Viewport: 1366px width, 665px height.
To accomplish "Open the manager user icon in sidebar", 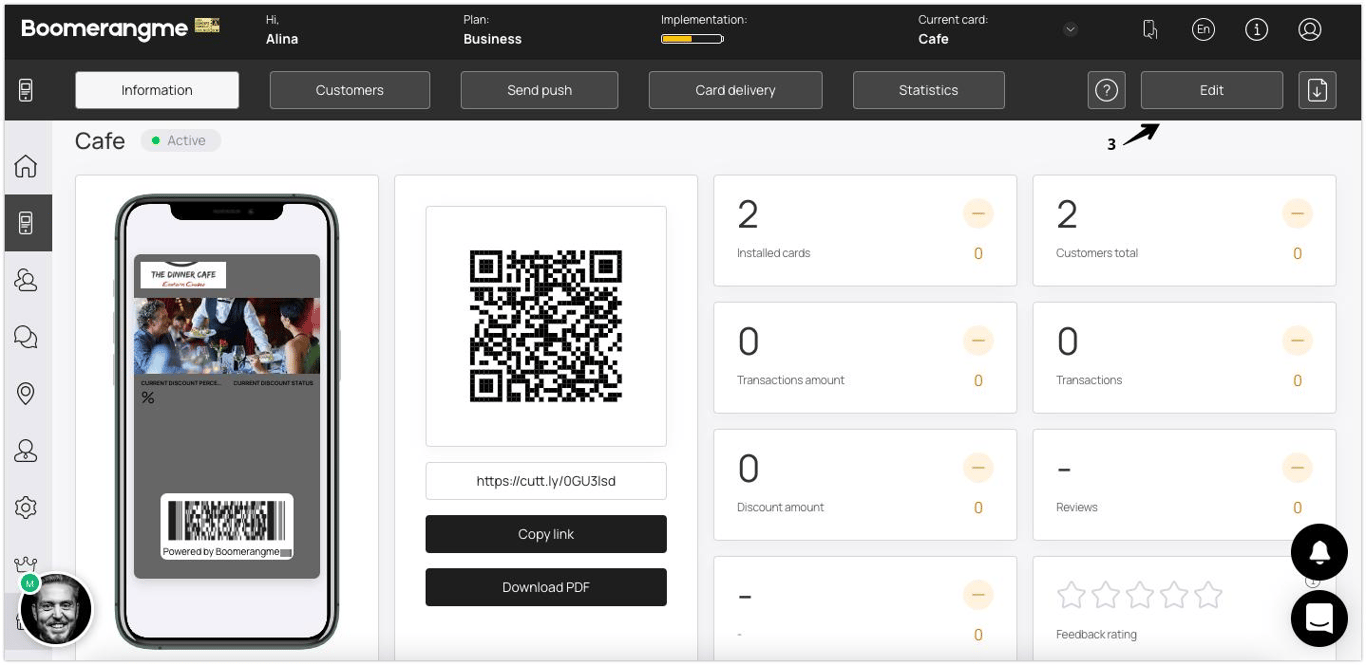I will 26,451.
